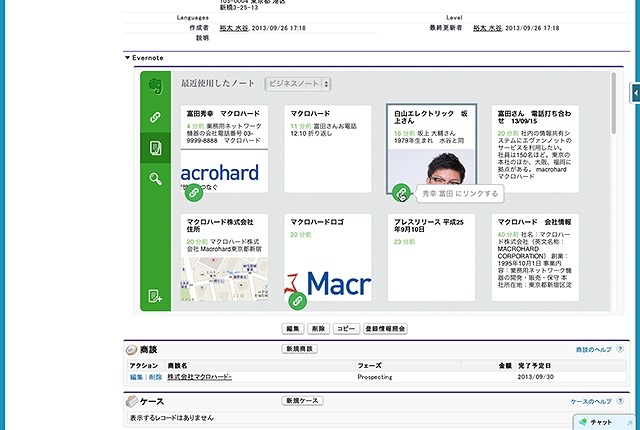Click the 新規商談 button
This screenshot has width=640, height=430.
[300, 349]
